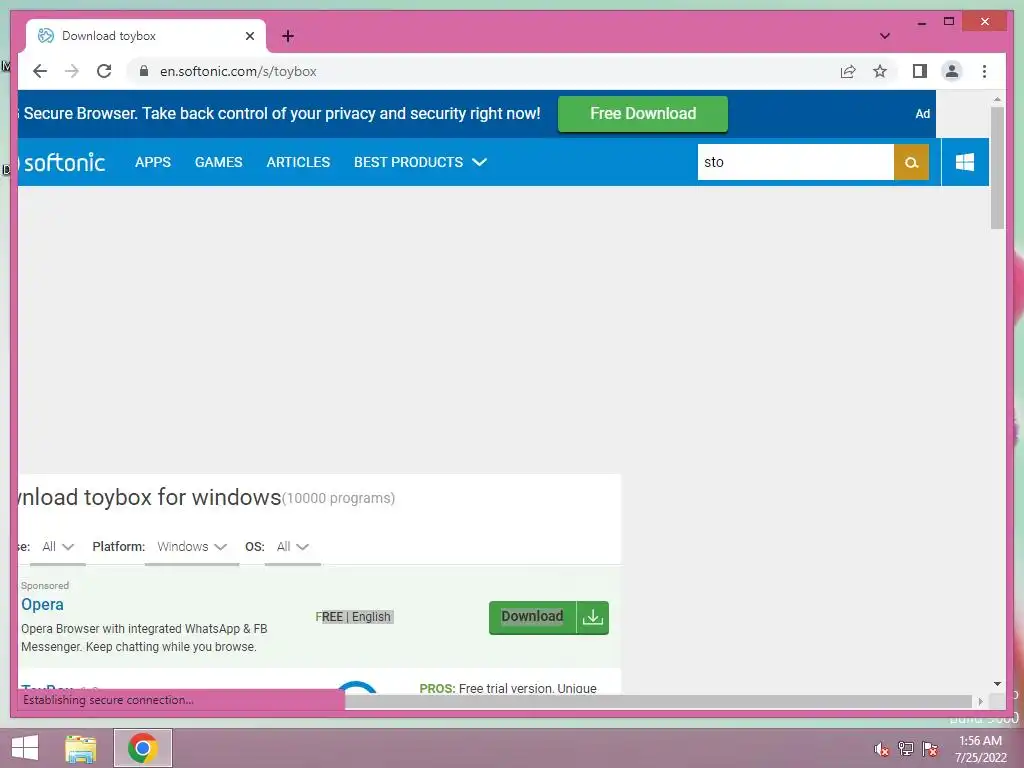Image resolution: width=1024 pixels, height=768 pixels.
Task: Bookmark this page with the star
Action: tap(880, 71)
